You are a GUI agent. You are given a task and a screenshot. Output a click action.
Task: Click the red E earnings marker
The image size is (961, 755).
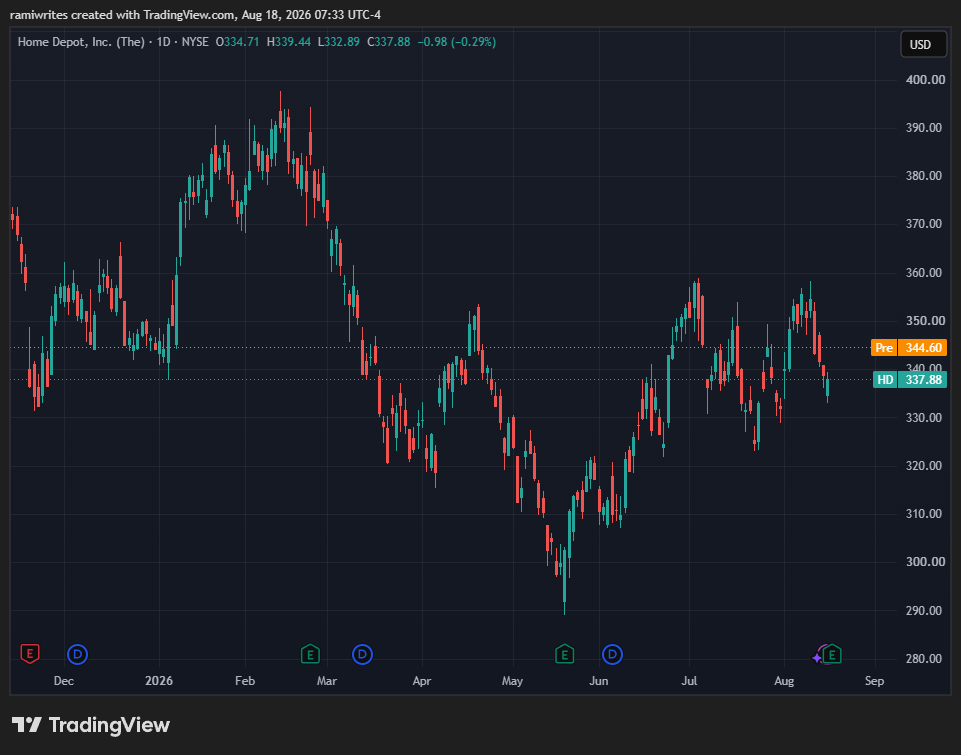[29, 654]
